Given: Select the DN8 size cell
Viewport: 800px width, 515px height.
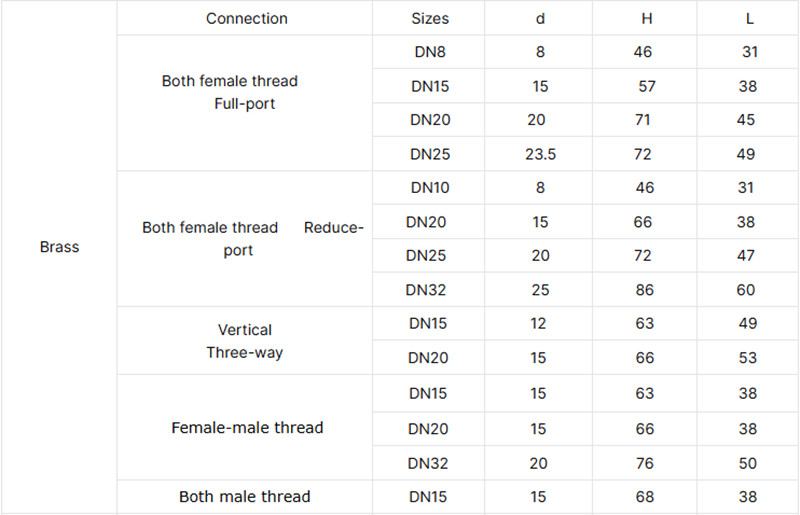Looking at the screenshot, I should point(430,52).
